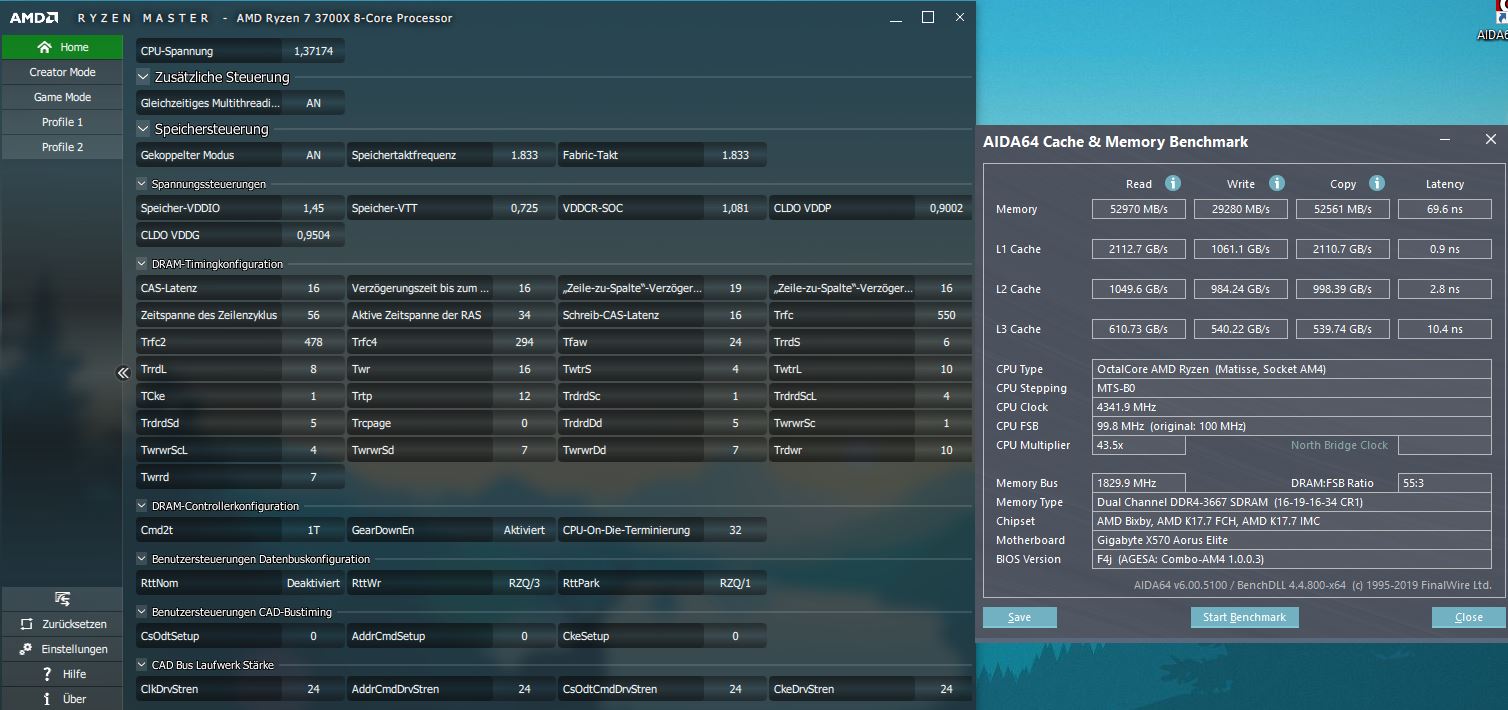Click the DRAM:FSB Ratio 55:3 field
Viewport: 1508px width, 710px height.
(x=1445, y=483)
